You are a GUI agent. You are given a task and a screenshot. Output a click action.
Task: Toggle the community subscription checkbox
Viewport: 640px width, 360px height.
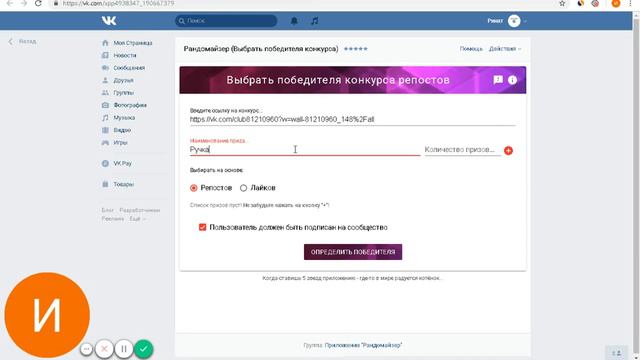[x=202, y=227]
